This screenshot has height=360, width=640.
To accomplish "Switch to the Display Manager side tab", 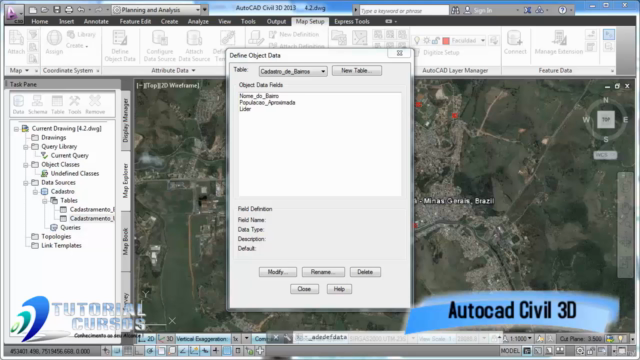I will pos(125,120).
